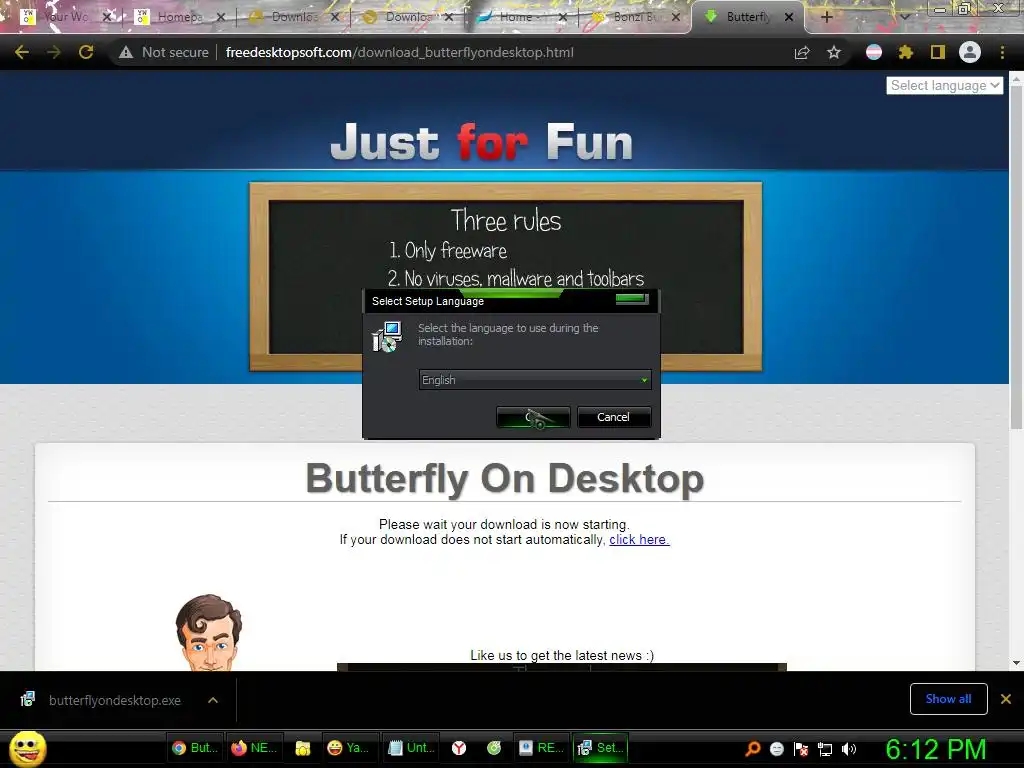Open the striped flag extension icon
The height and width of the screenshot is (768, 1024).
click(x=873, y=52)
